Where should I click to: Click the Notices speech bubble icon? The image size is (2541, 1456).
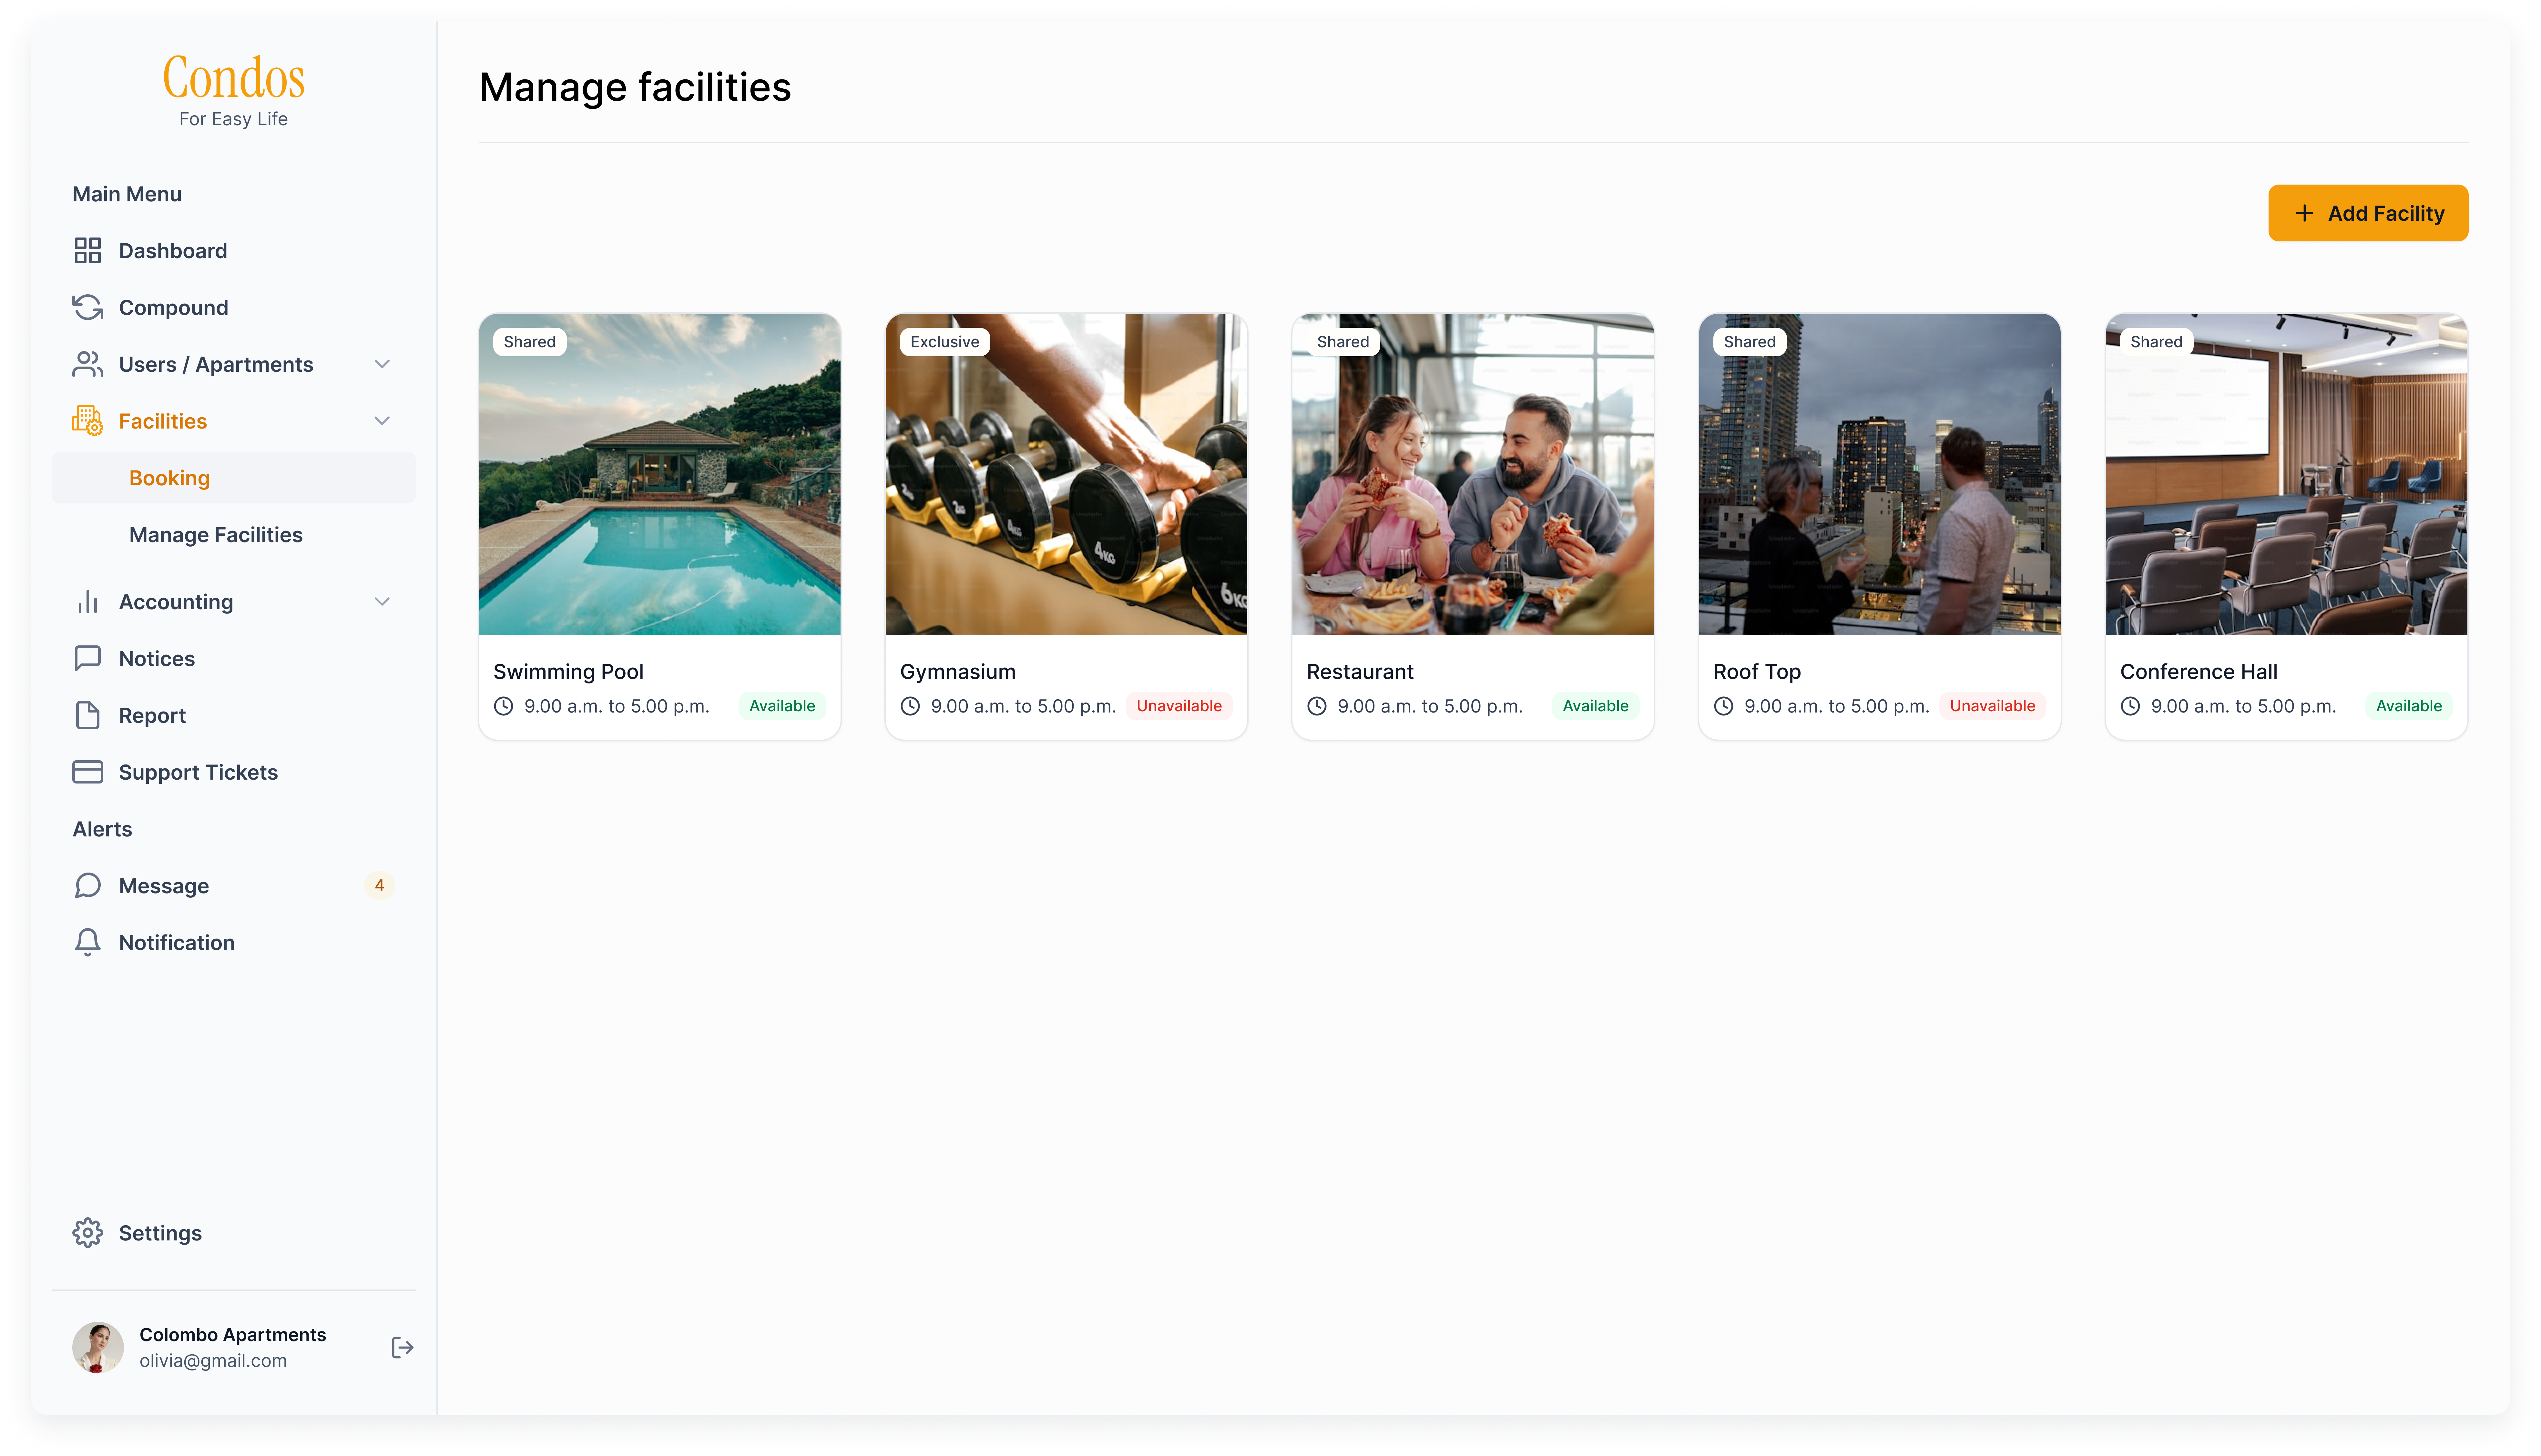coord(88,658)
